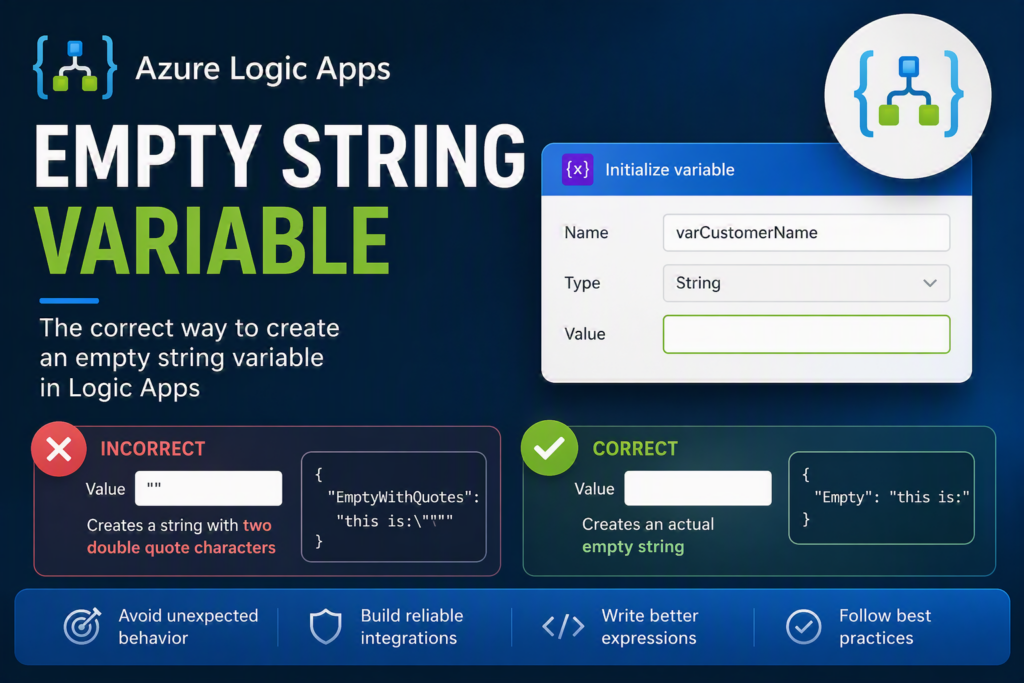1024x683 pixels.
Task: Click the Name field containing varCustomerName
Action: pyautogui.click(x=807, y=233)
